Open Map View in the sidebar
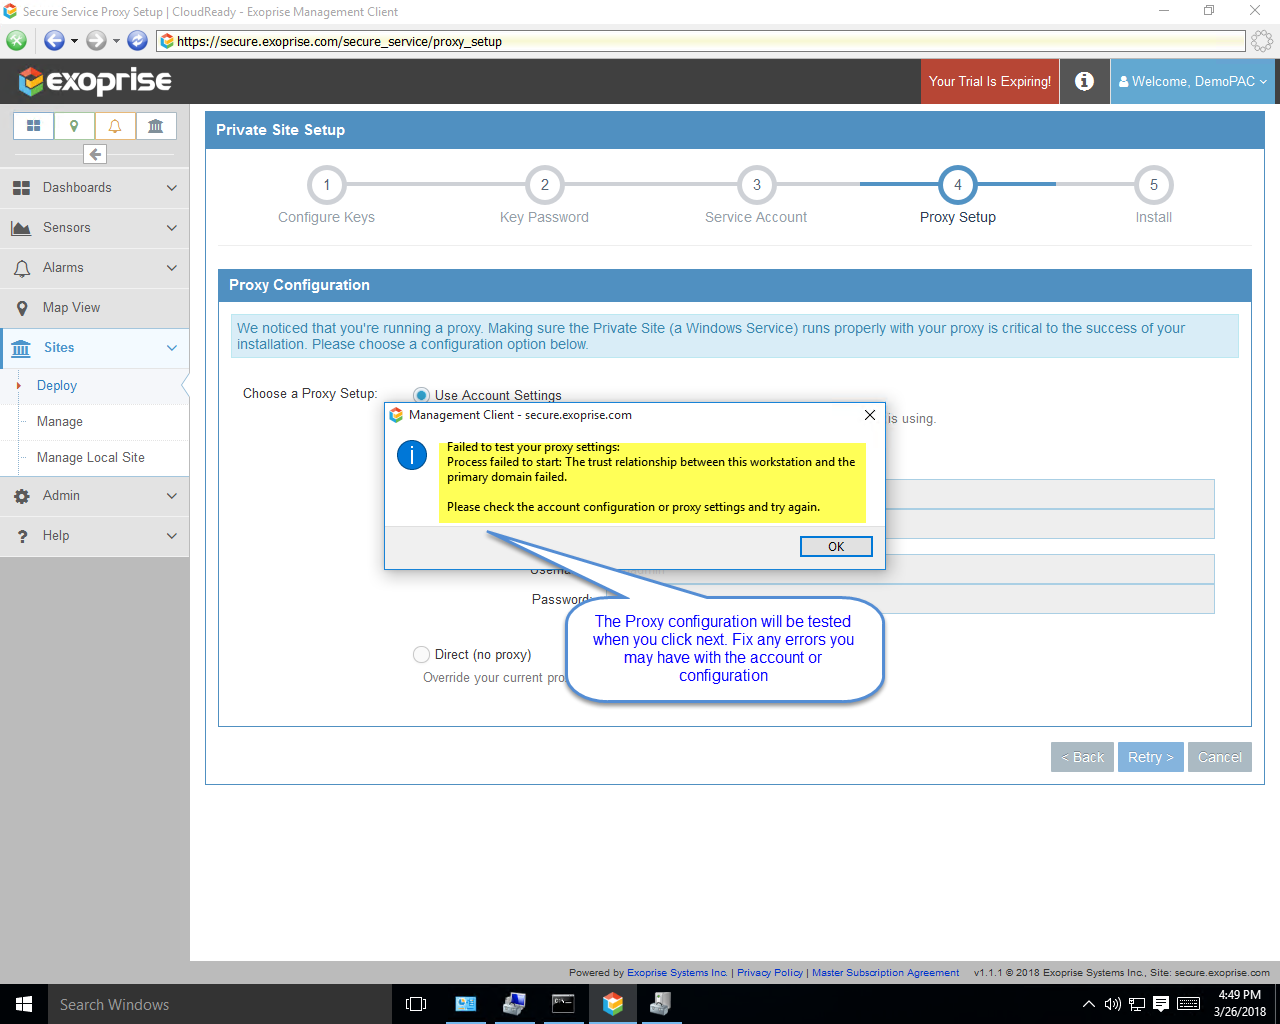 [x=95, y=308]
